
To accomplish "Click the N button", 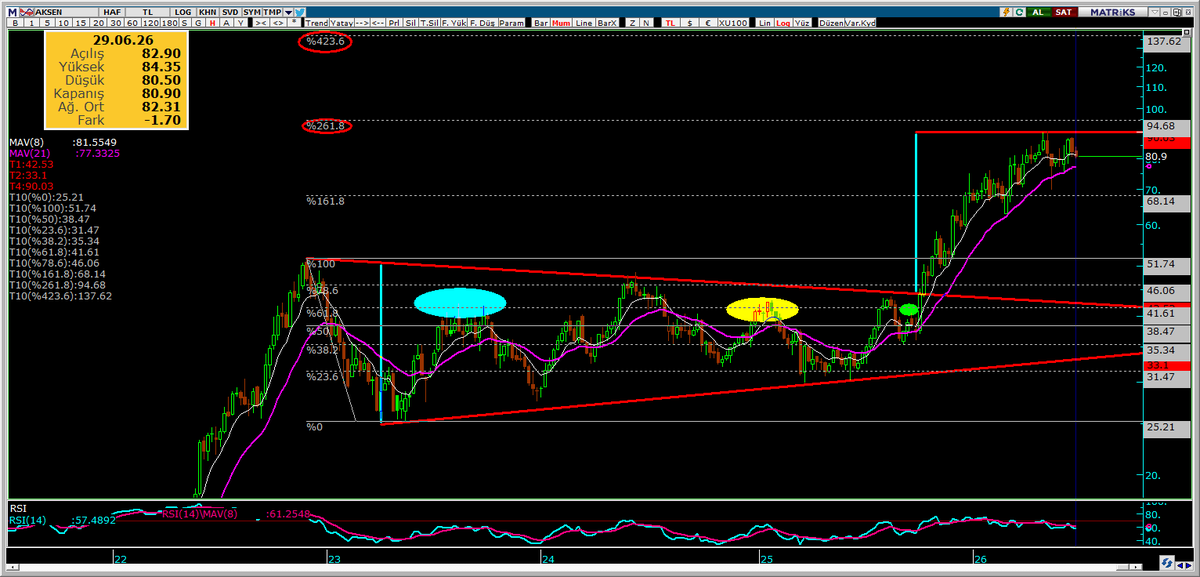I will pos(647,23).
